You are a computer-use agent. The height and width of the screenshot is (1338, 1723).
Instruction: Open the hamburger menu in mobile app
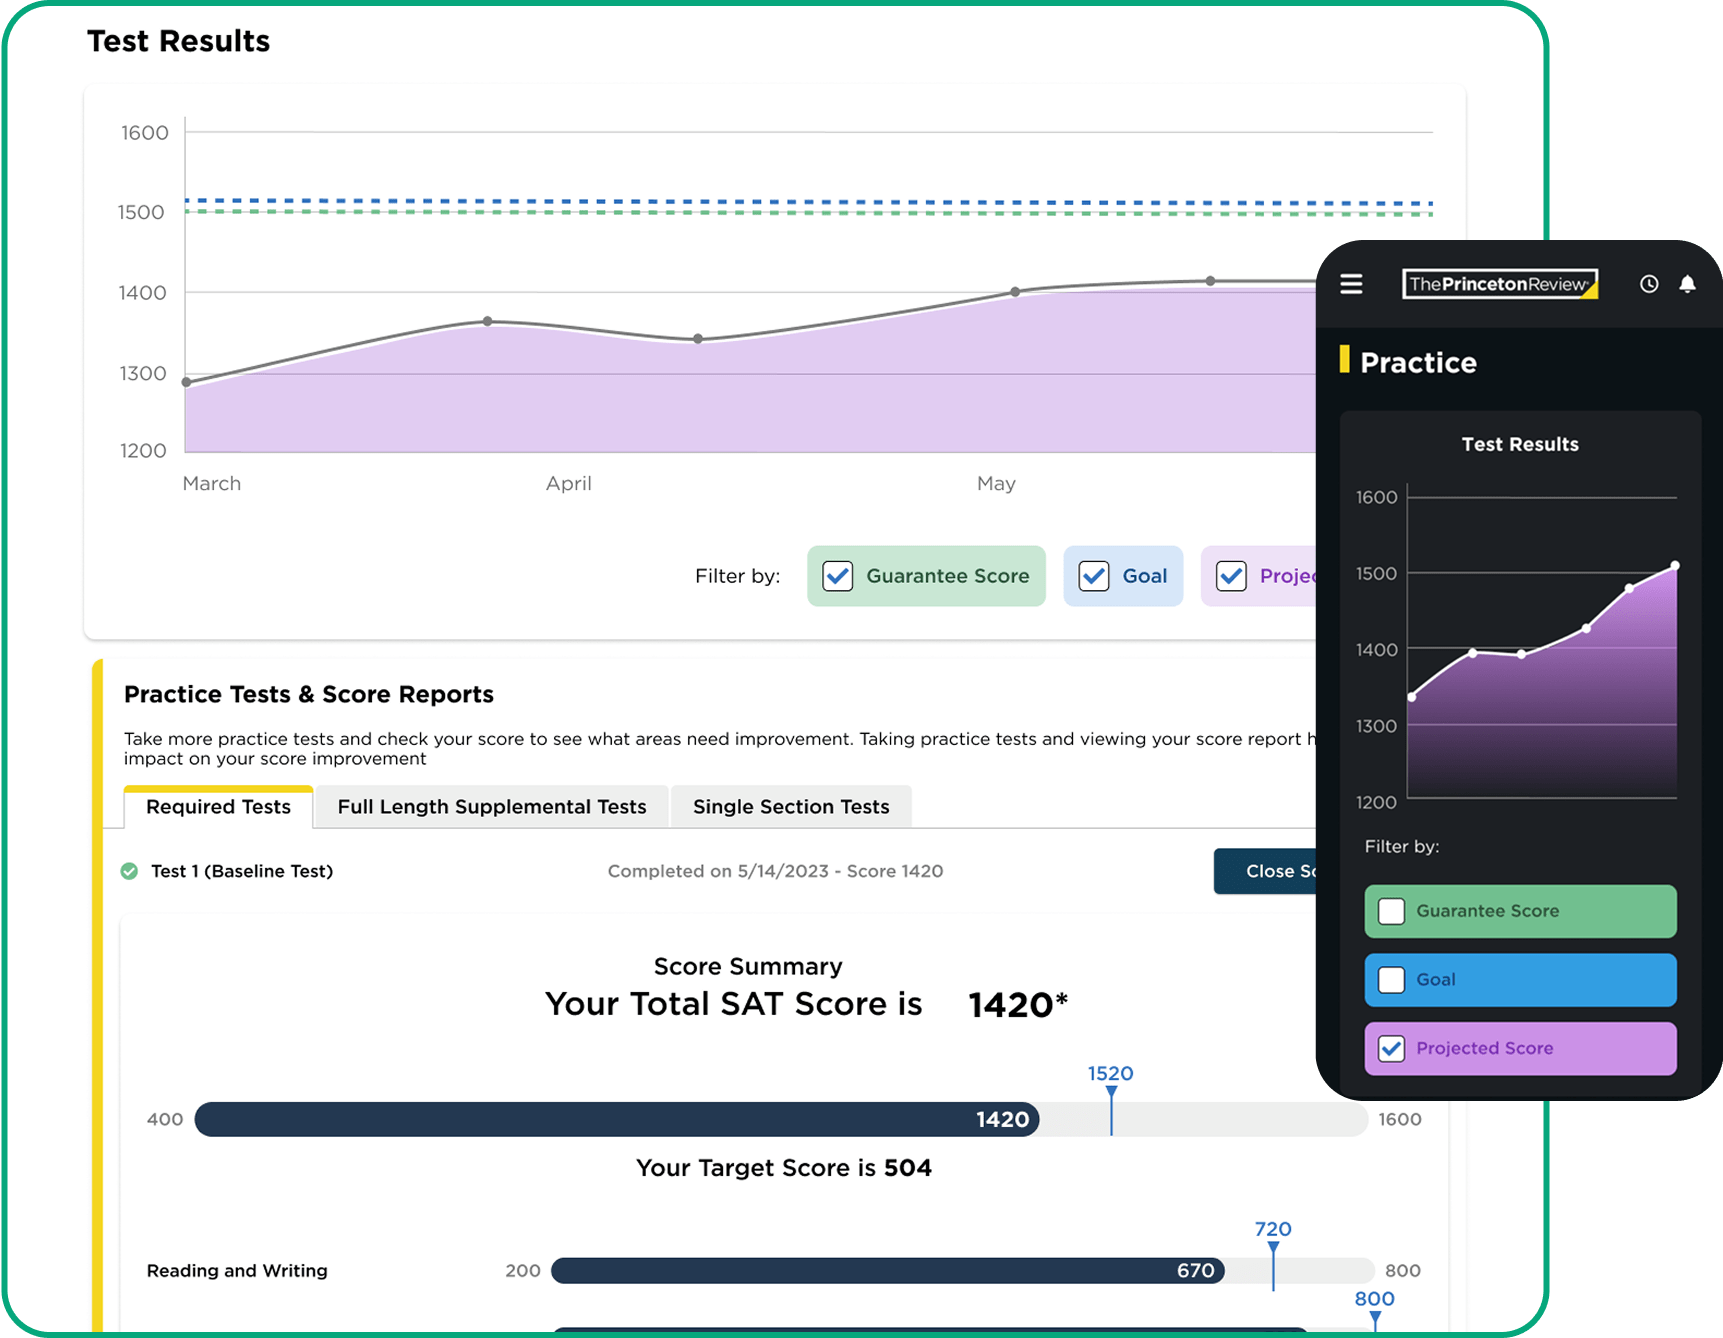point(1351,285)
